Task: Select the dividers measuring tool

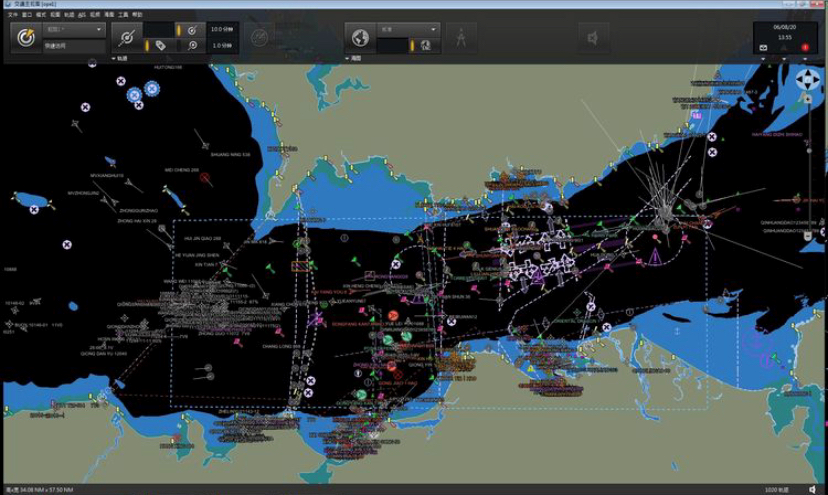Action: (460, 38)
